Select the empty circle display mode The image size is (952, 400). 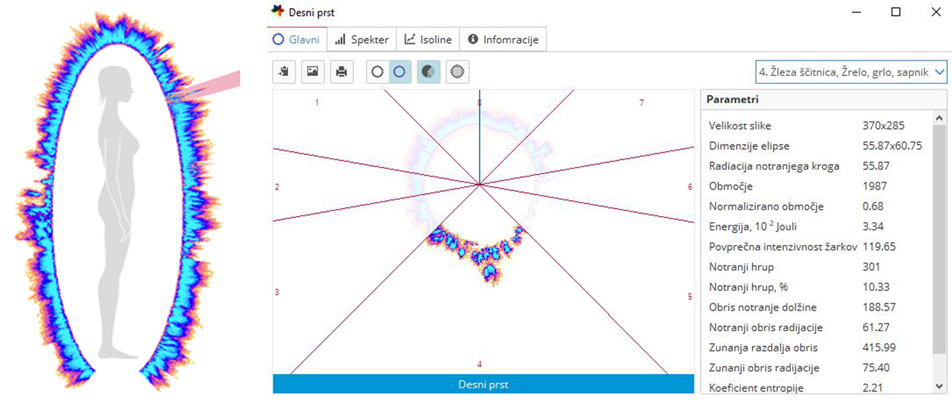coord(377,72)
